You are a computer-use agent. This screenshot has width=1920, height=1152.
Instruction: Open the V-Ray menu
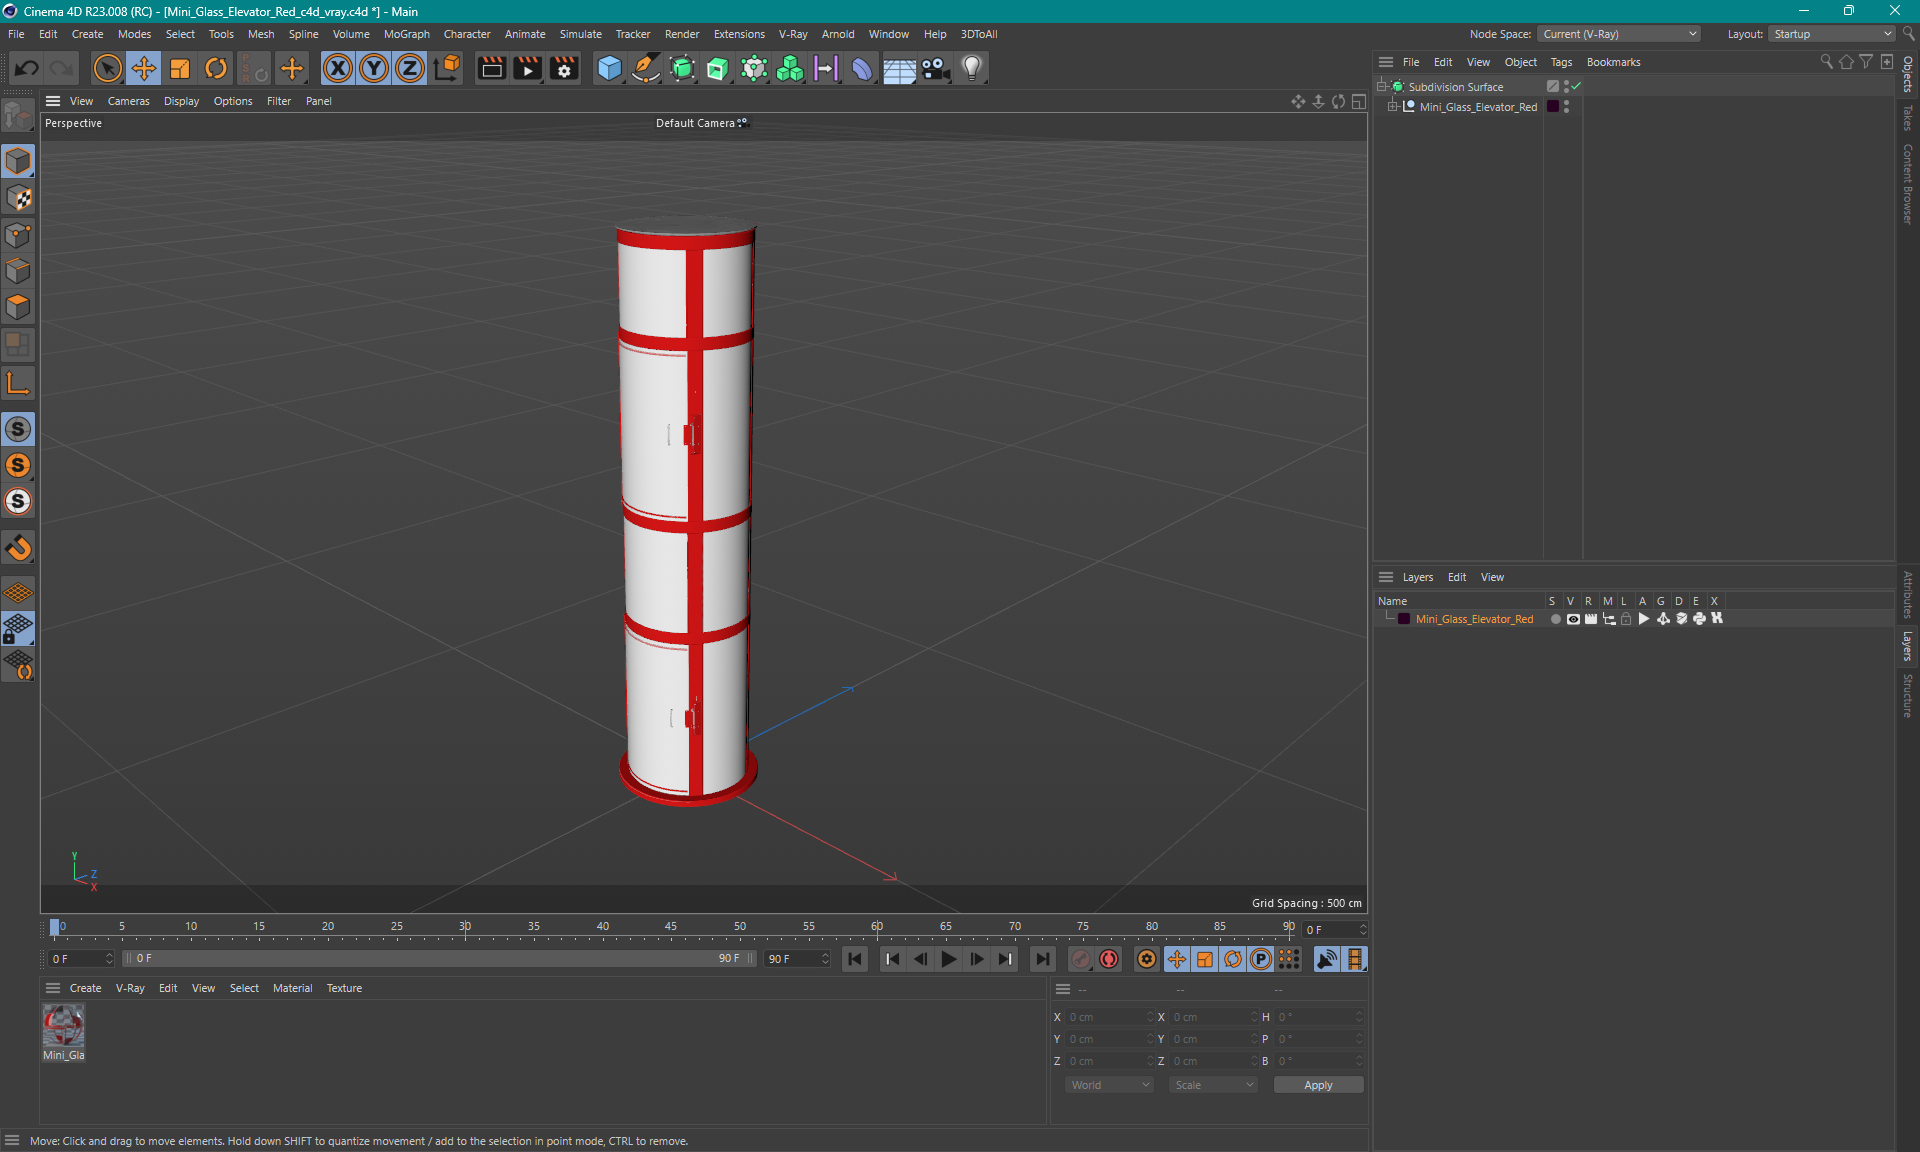tap(793, 34)
